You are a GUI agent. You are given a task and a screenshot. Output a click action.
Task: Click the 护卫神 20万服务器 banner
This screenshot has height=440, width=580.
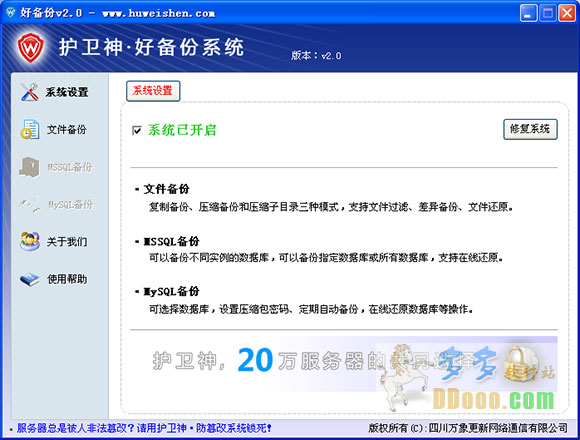(x=344, y=364)
